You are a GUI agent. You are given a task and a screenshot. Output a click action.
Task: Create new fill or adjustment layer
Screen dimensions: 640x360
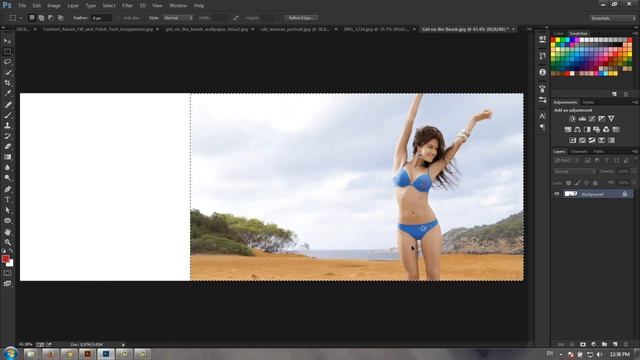593,344
